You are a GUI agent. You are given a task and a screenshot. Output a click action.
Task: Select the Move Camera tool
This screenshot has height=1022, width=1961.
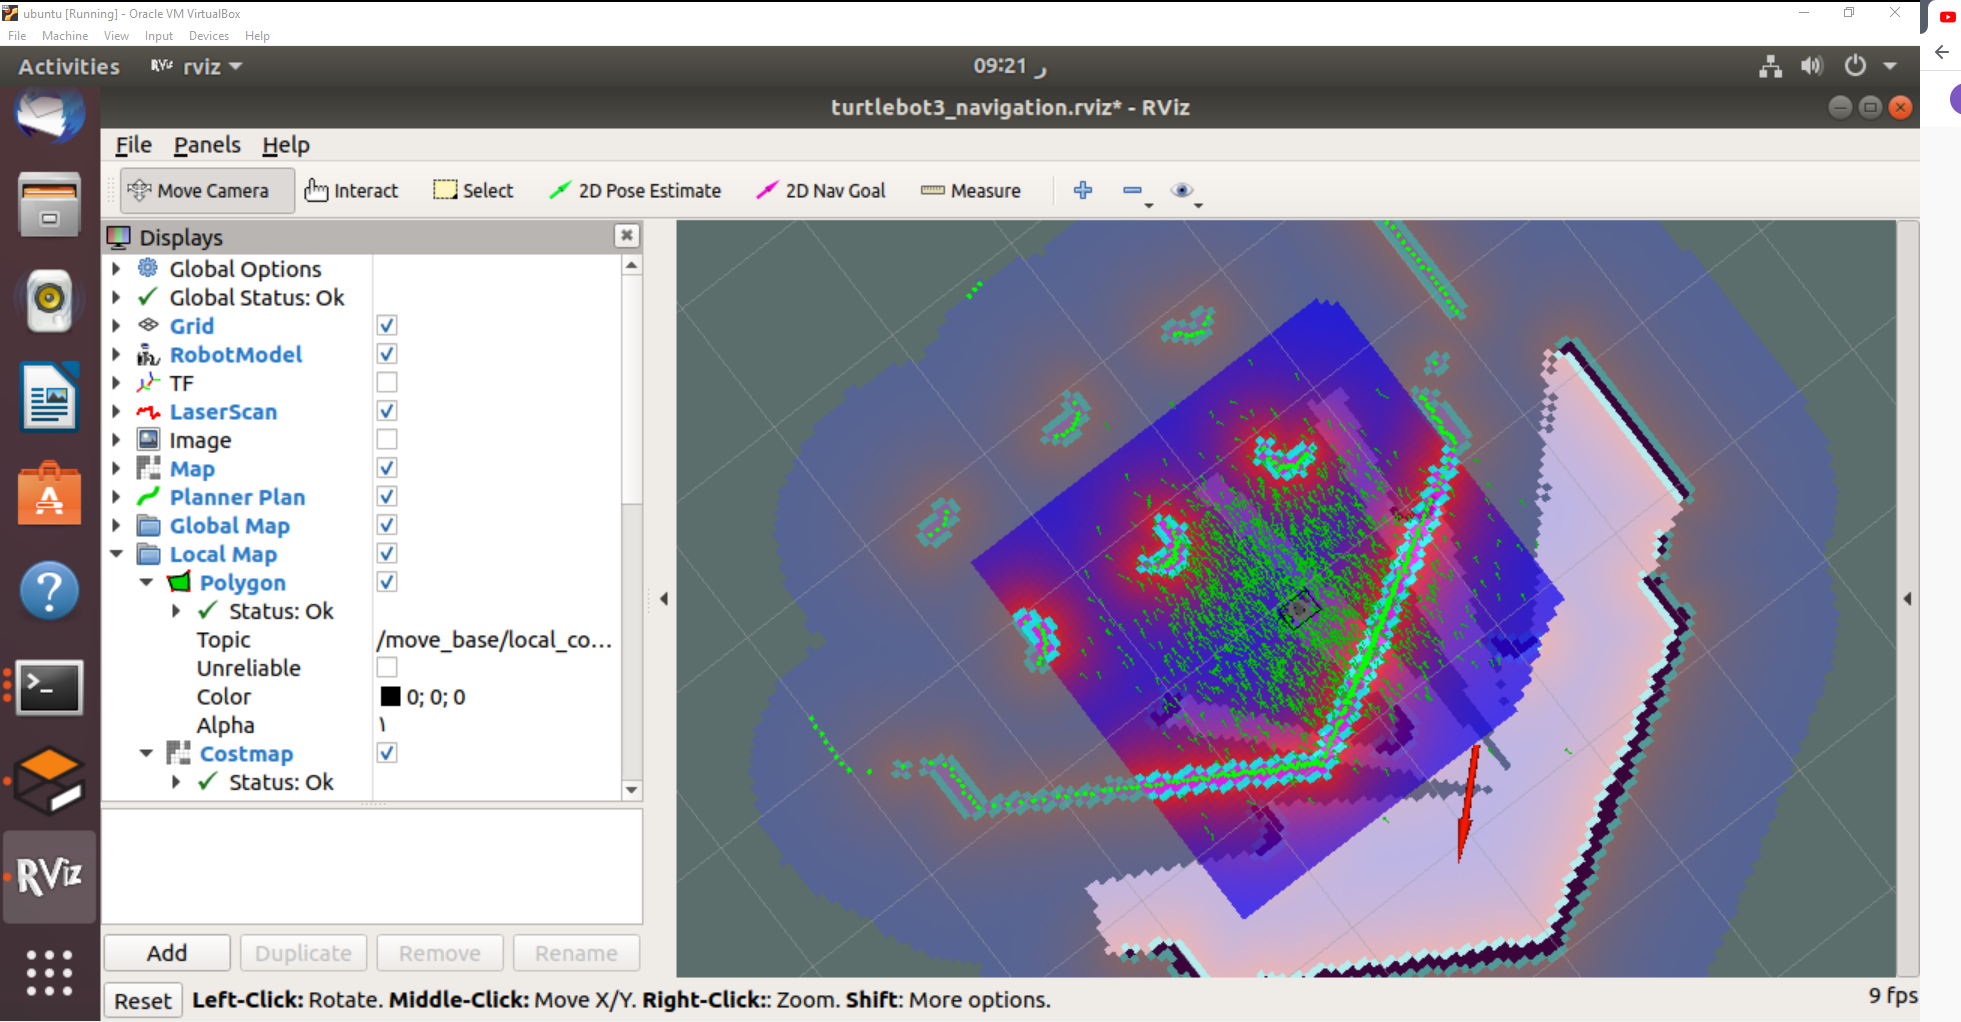[x=205, y=190]
